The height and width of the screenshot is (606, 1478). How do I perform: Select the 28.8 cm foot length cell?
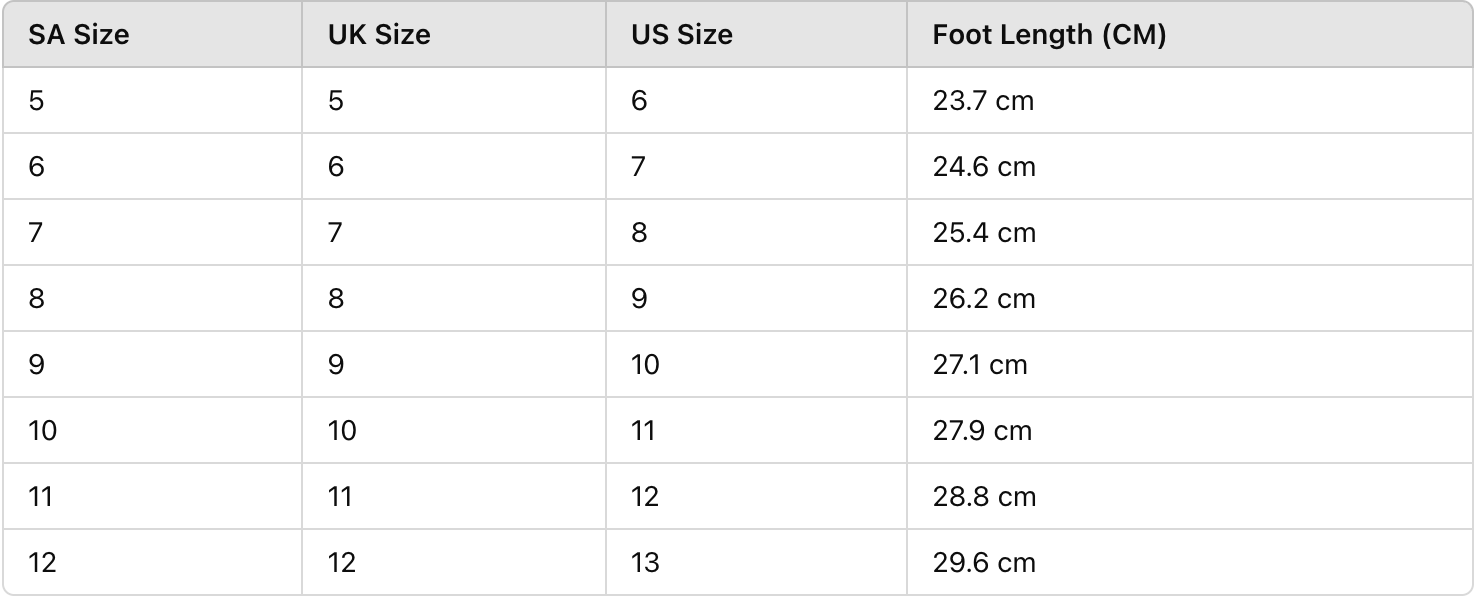(x=1190, y=496)
